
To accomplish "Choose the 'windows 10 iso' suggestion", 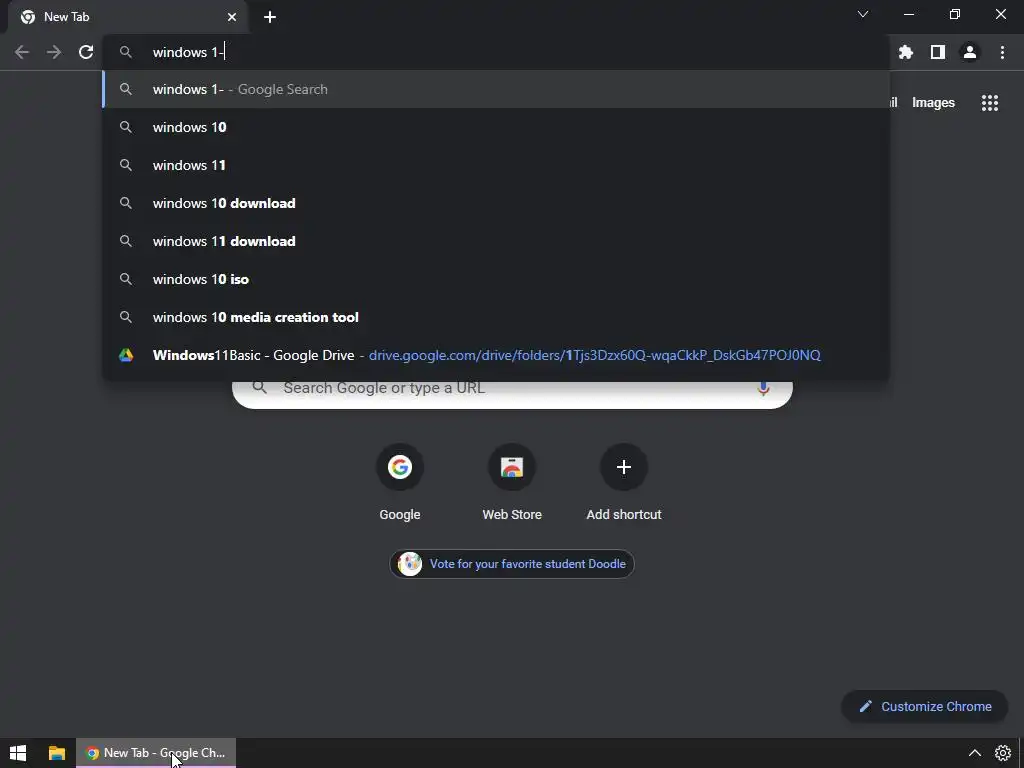I will pyautogui.click(x=496, y=279).
